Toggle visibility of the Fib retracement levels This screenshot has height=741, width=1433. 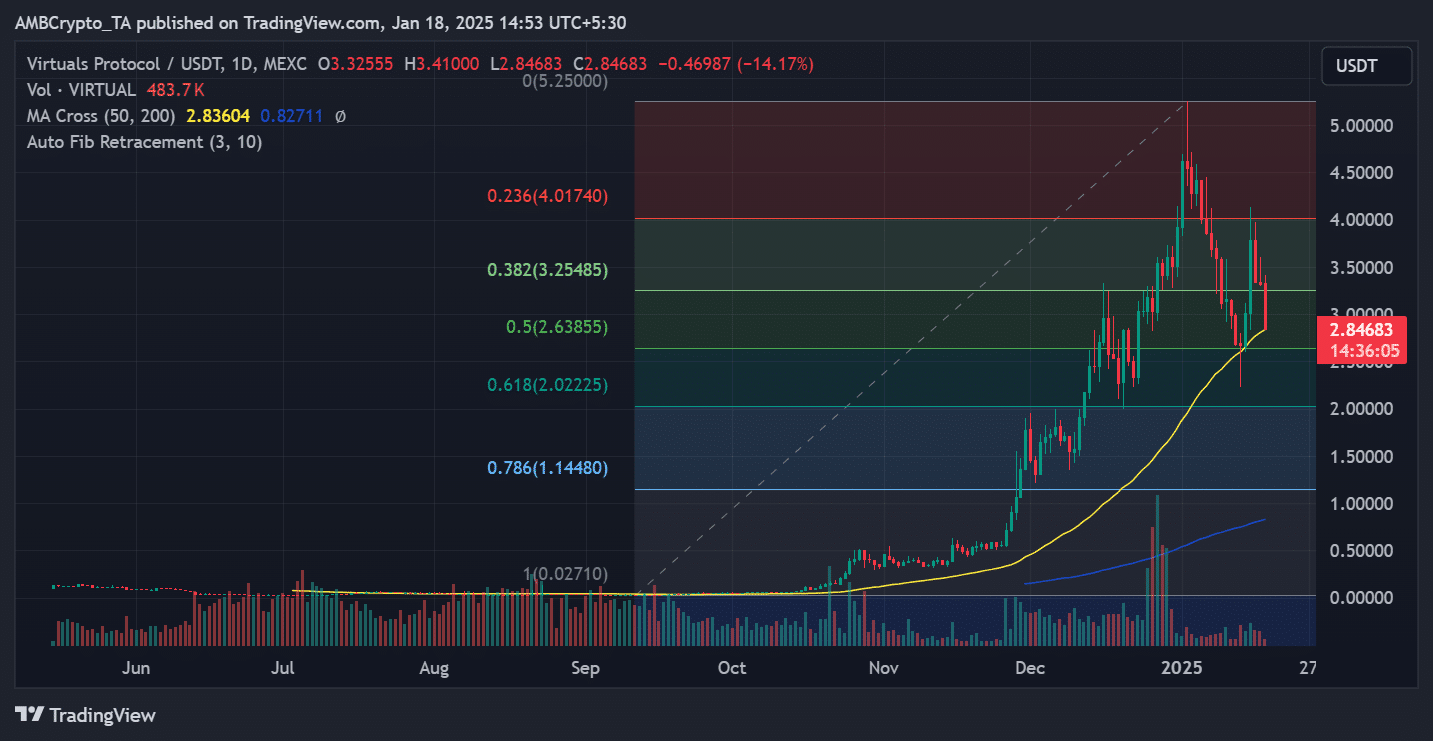click(x=144, y=142)
